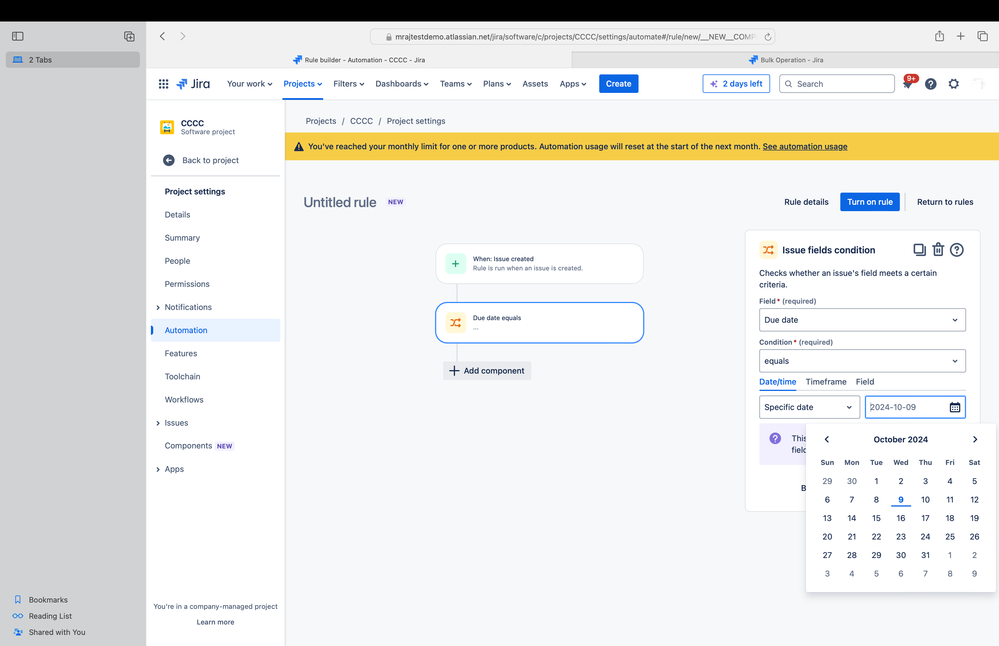The image size is (999, 646).
Task: Go to next month in calendar
Action: (x=975, y=439)
